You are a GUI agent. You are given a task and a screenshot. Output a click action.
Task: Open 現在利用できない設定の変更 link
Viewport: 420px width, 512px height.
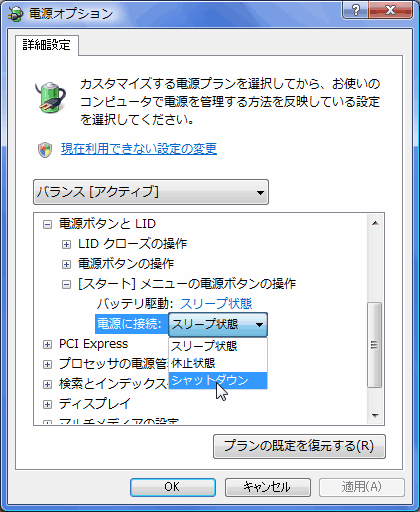click(139, 149)
